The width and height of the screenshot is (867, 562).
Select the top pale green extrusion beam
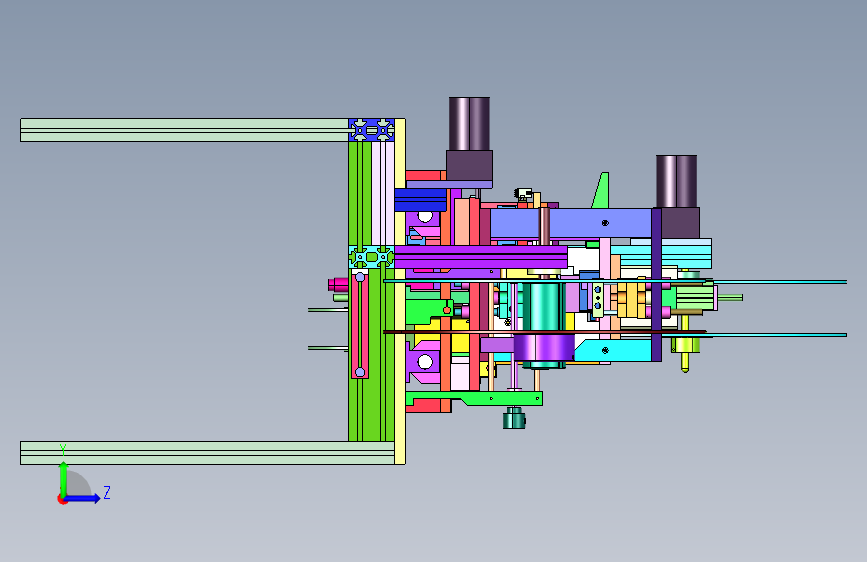pos(184,130)
